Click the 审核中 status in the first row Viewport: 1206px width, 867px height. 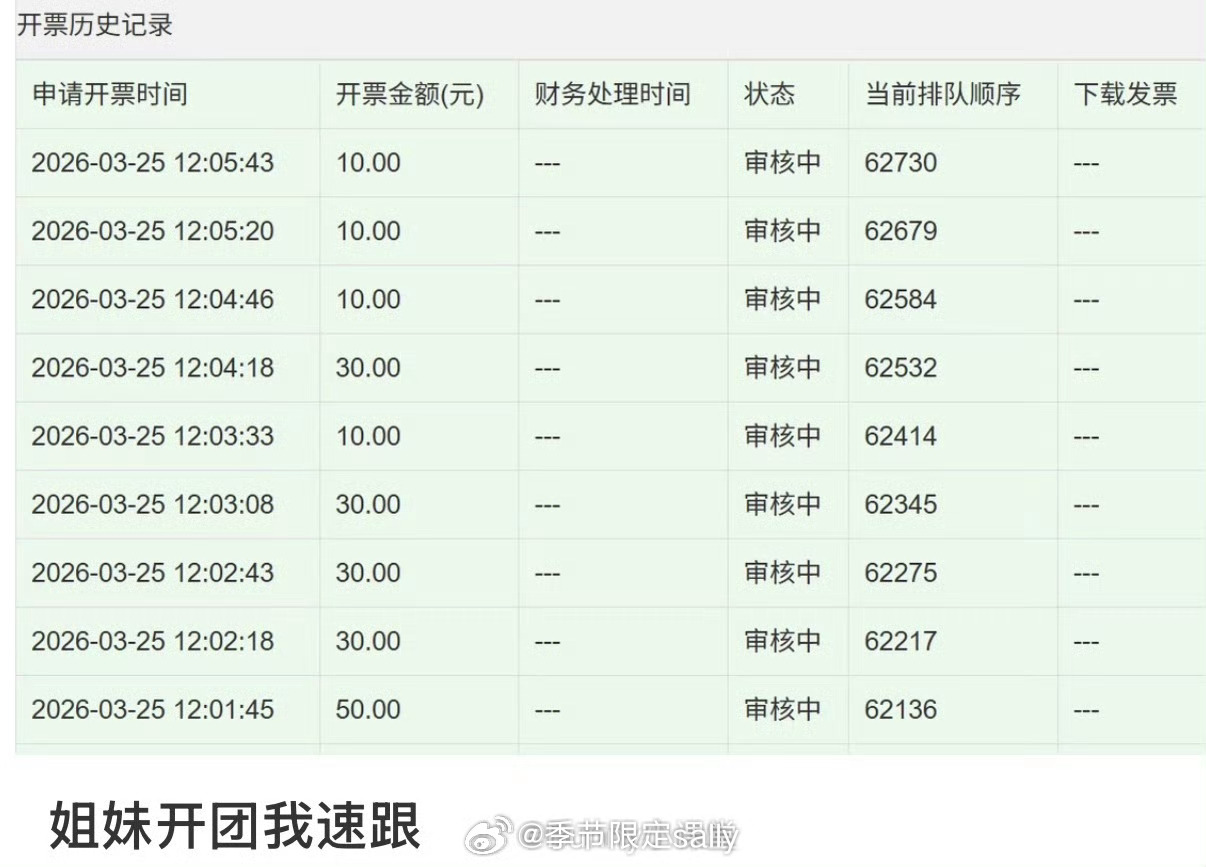tap(779, 162)
